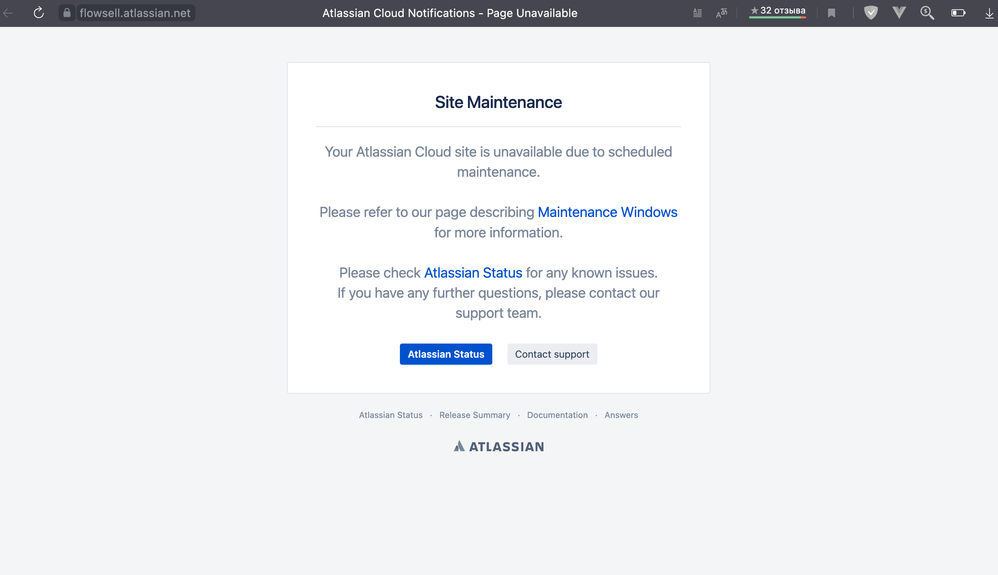Viewport: 998px width, 575px height.
Task: Click the page title 'Atlassian Cloud Notifications - Page Unavailable'
Action: tap(449, 13)
